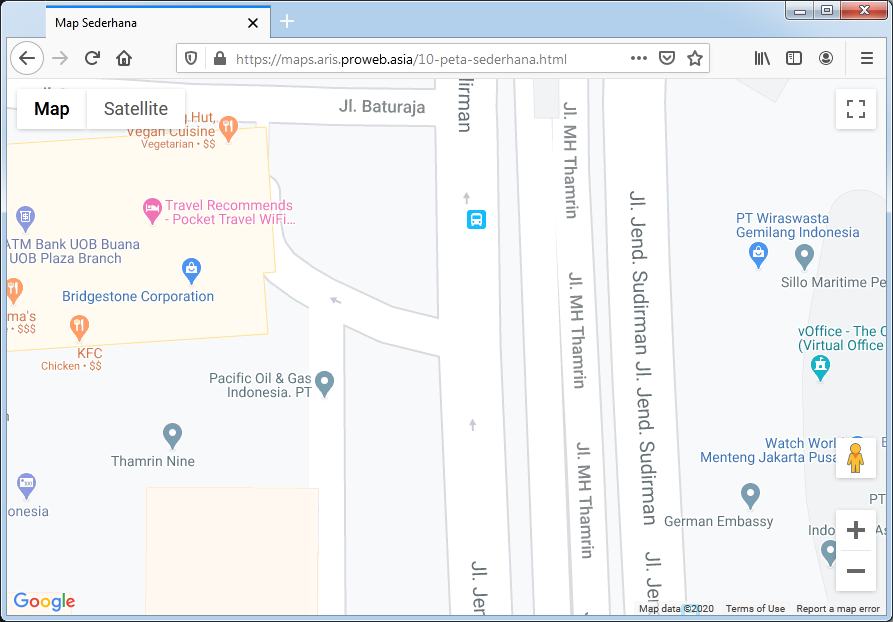Click the bus stop transit icon
This screenshot has width=893, height=622.
coord(476,219)
